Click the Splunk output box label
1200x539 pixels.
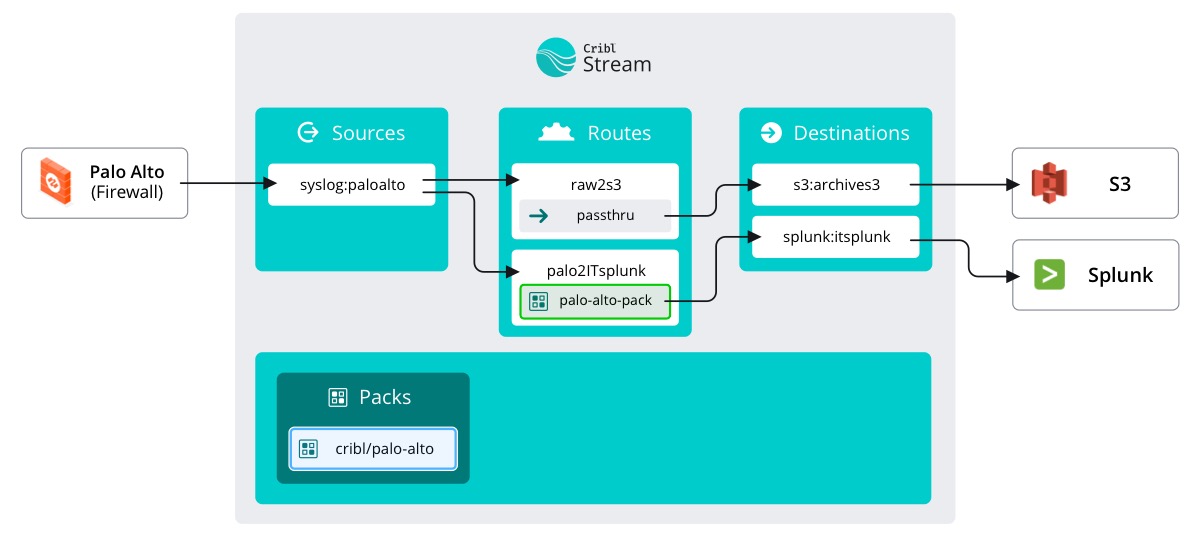coord(1121,275)
